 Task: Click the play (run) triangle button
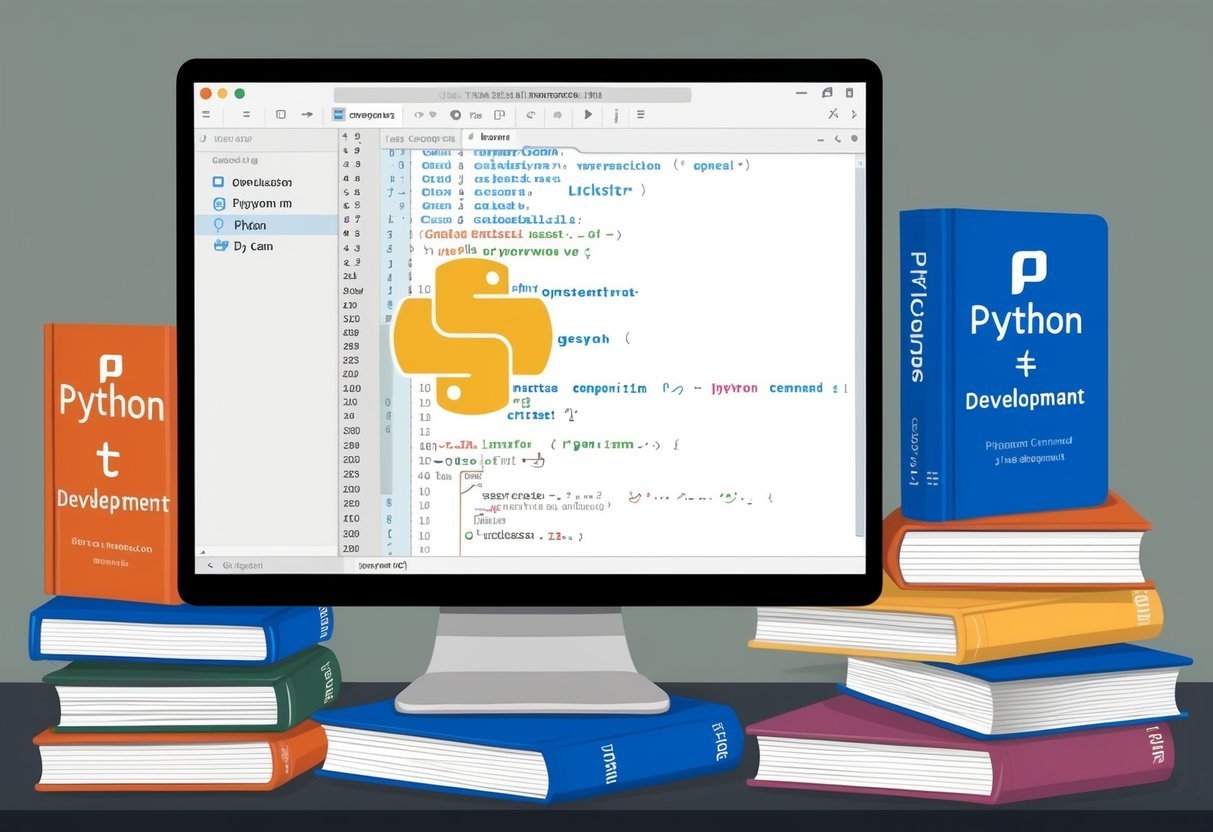tap(588, 115)
